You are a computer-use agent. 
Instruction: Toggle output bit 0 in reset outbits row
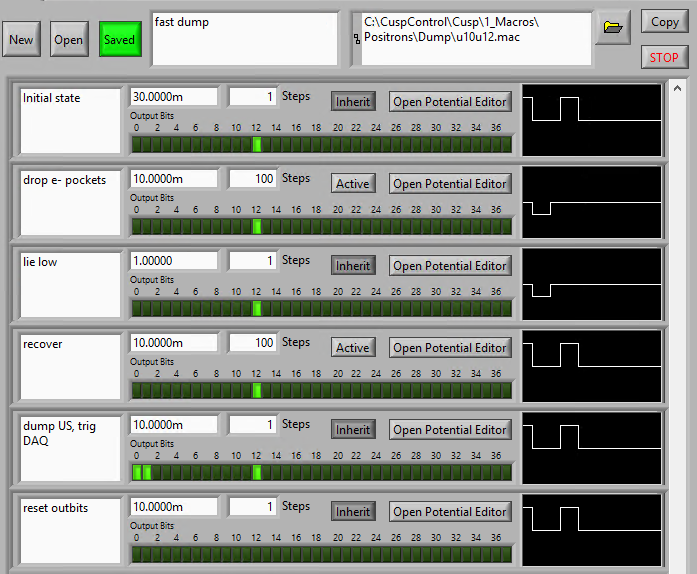tap(137, 554)
